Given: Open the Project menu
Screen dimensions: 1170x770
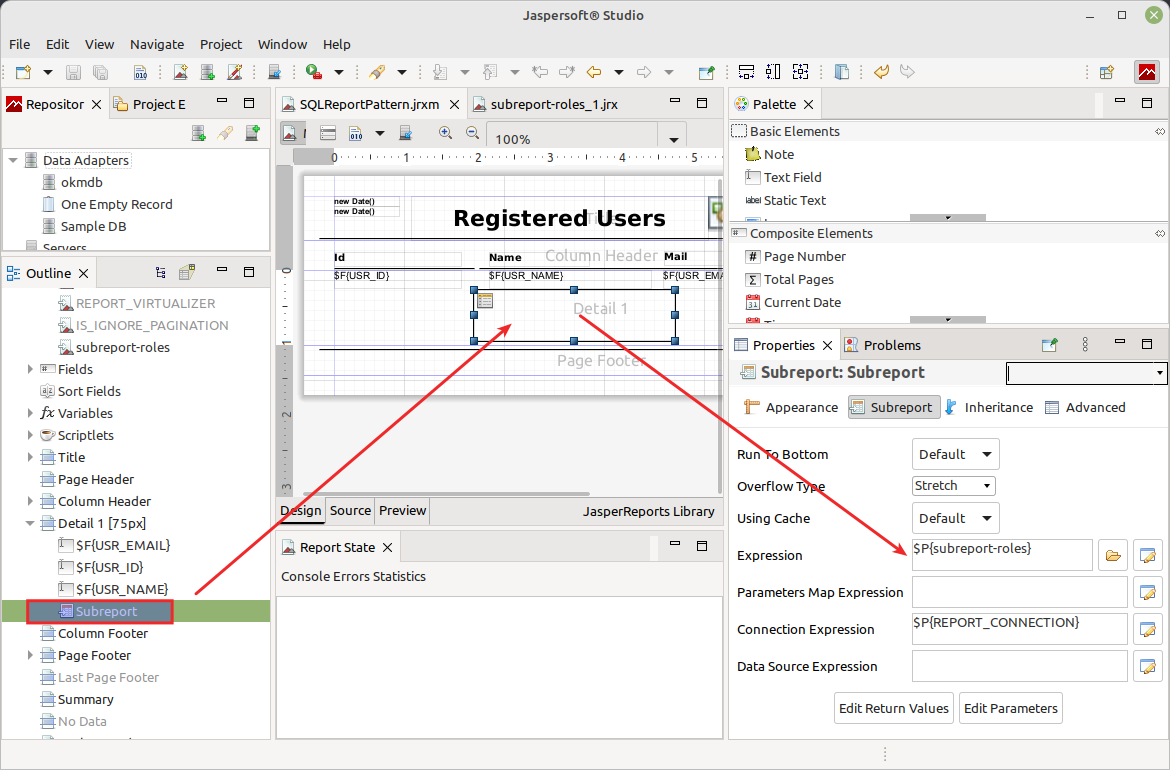Looking at the screenshot, I should pos(221,45).
